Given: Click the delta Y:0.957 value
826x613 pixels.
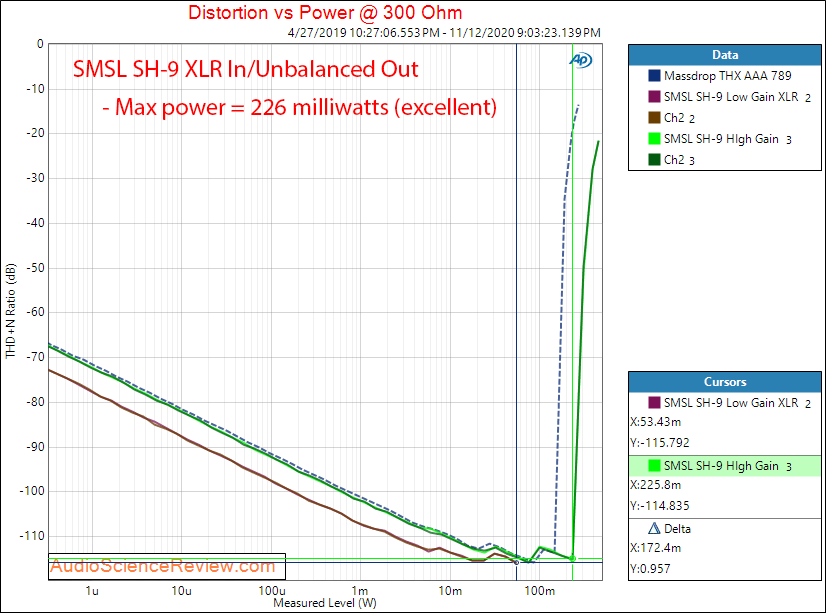Looking at the screenshot, I should tap(651, 569).
